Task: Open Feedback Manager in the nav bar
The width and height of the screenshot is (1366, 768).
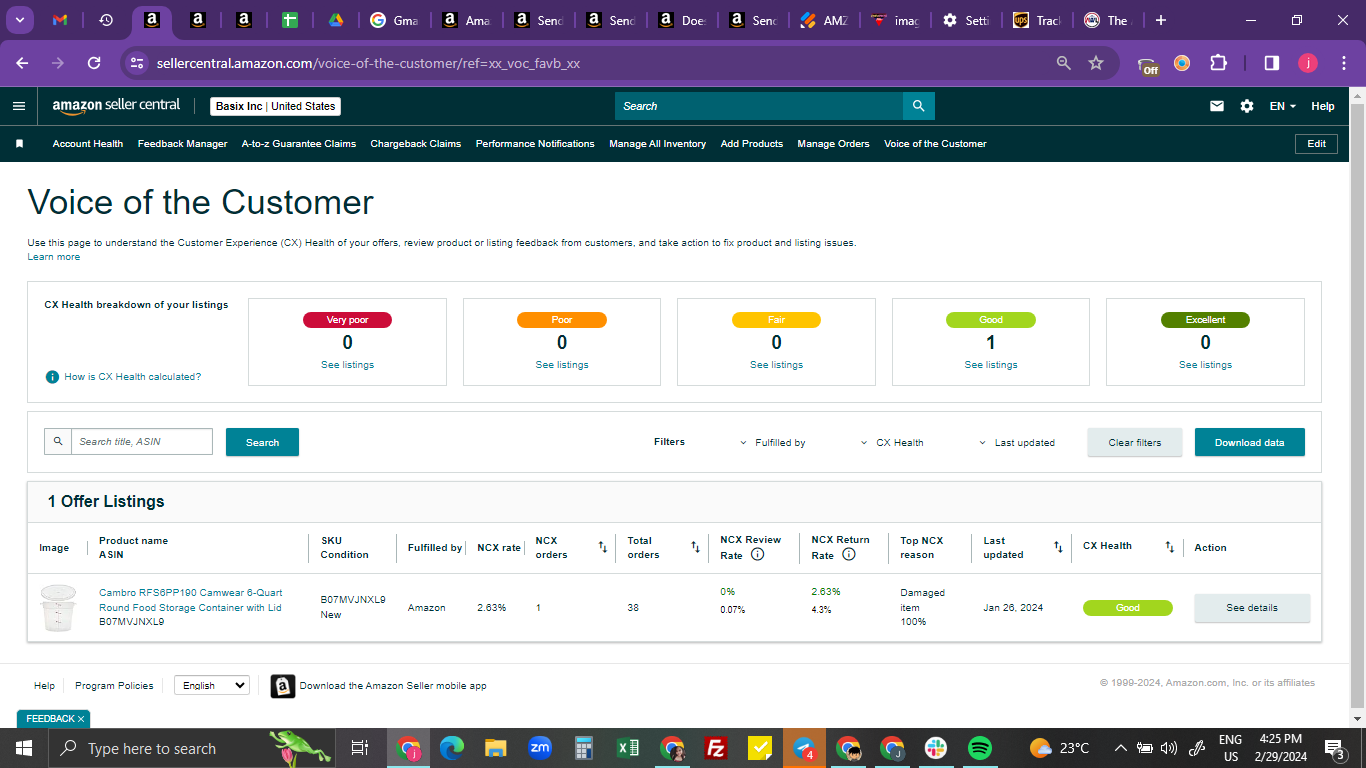Action: click(183, 144)
